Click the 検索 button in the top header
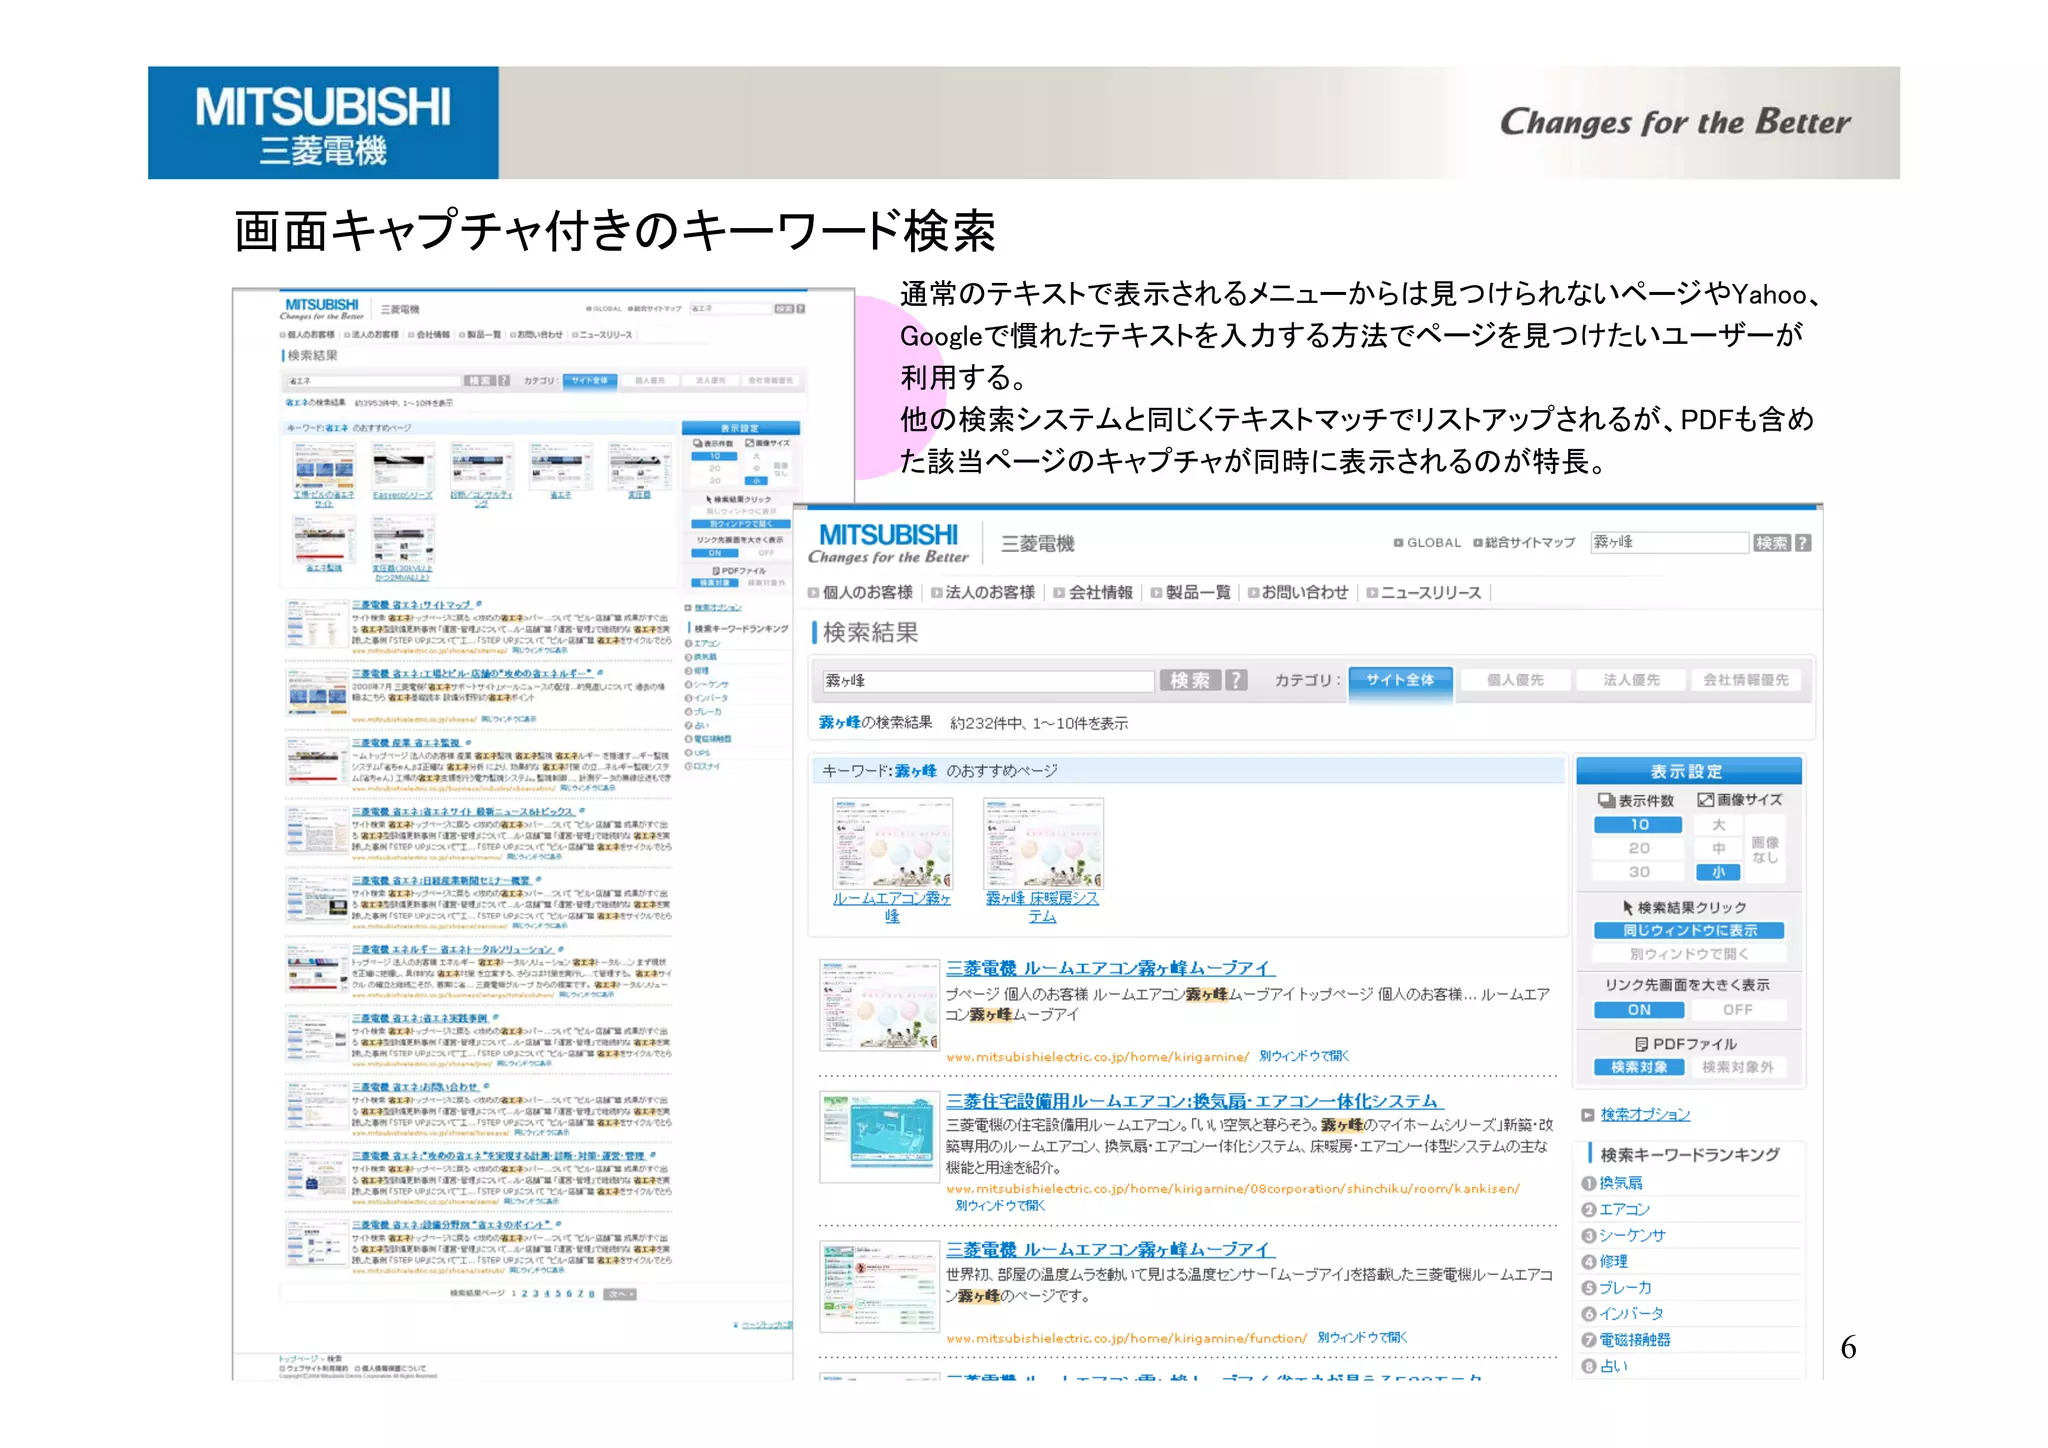 [x=1771, y=543]
